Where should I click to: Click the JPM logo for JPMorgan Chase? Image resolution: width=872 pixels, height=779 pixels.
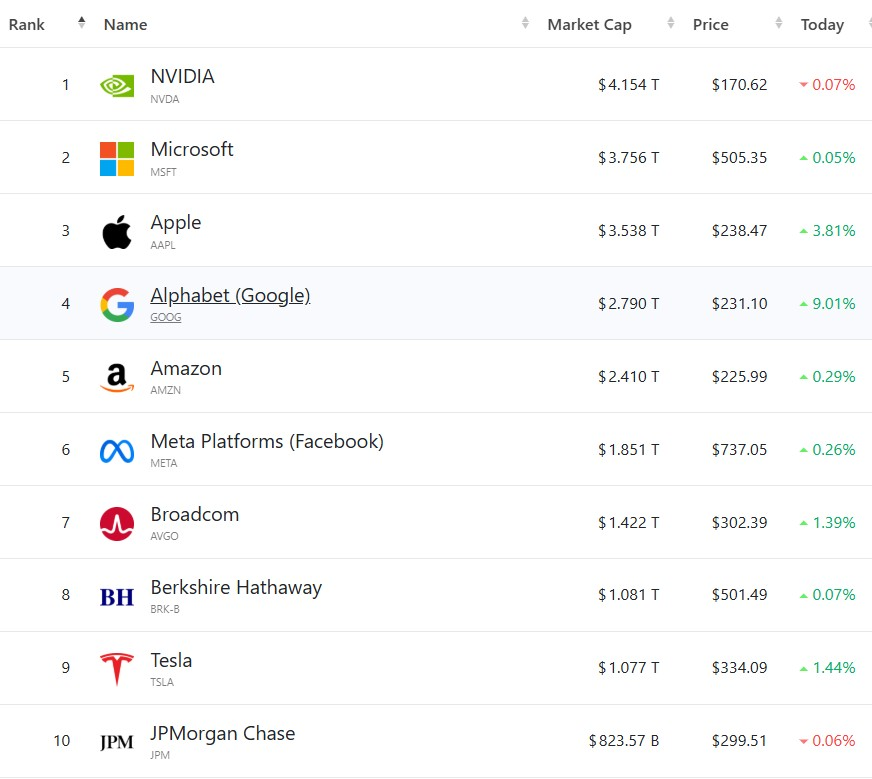[x=117, y=742]
